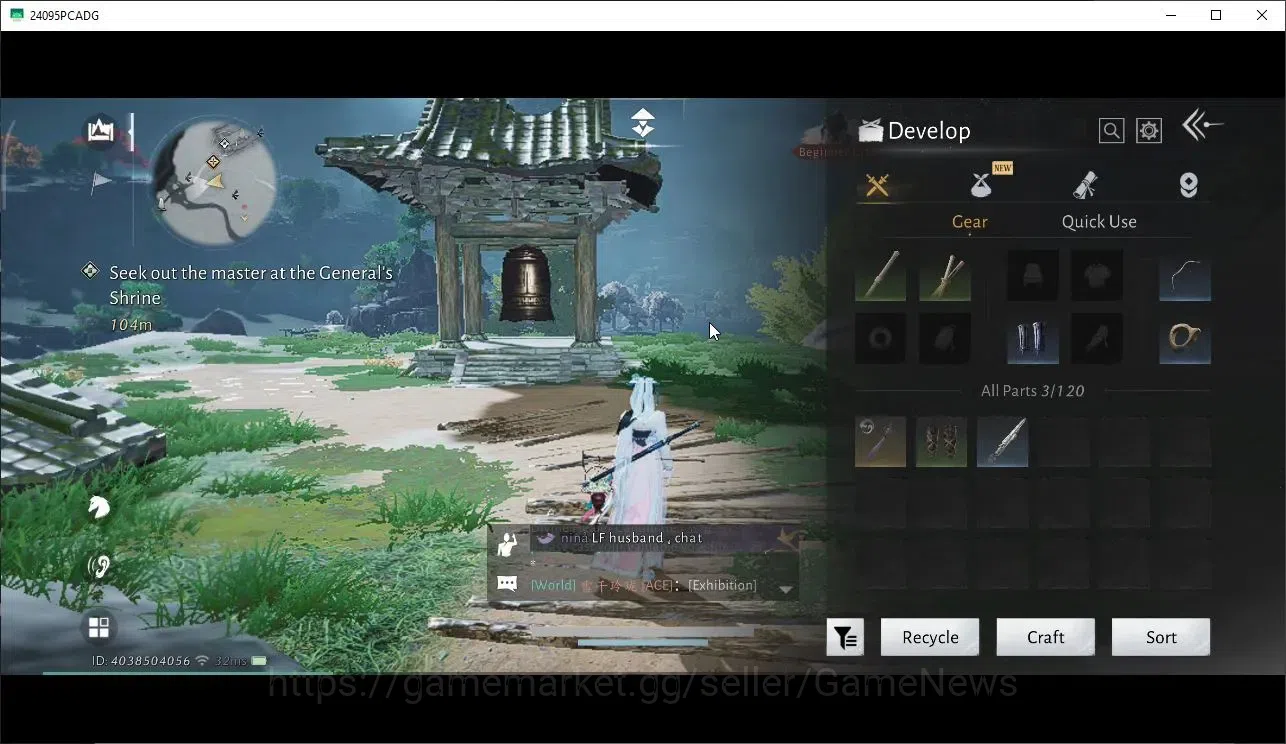1286x744 pixels.
Task: Open the inventory filter funnel
Action: (845, 637)
